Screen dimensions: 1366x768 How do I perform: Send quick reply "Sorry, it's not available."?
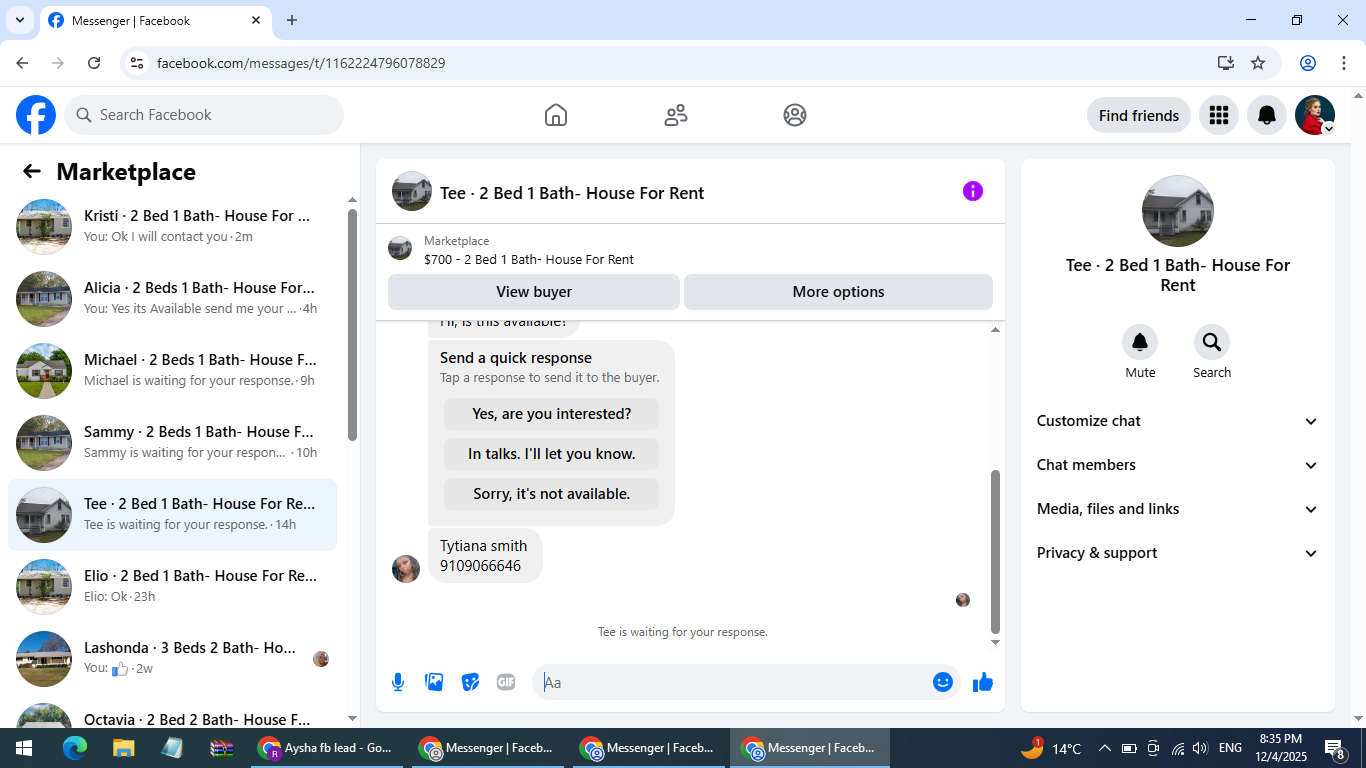[552, 494]
